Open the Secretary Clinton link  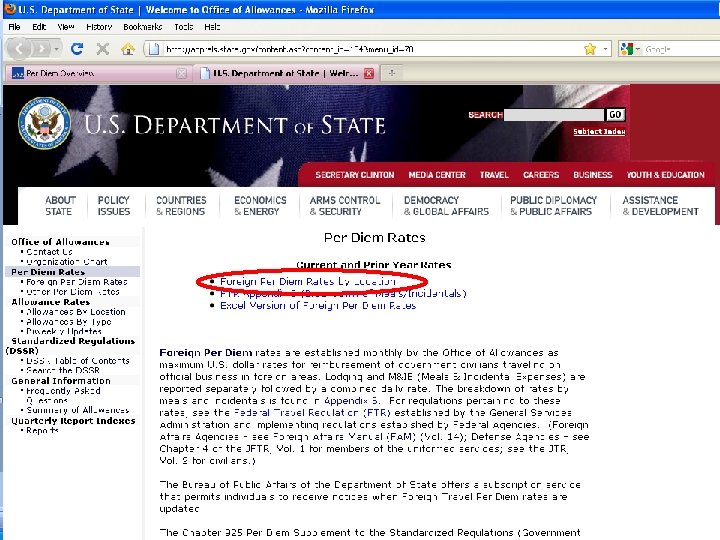(x=354, y=175)
